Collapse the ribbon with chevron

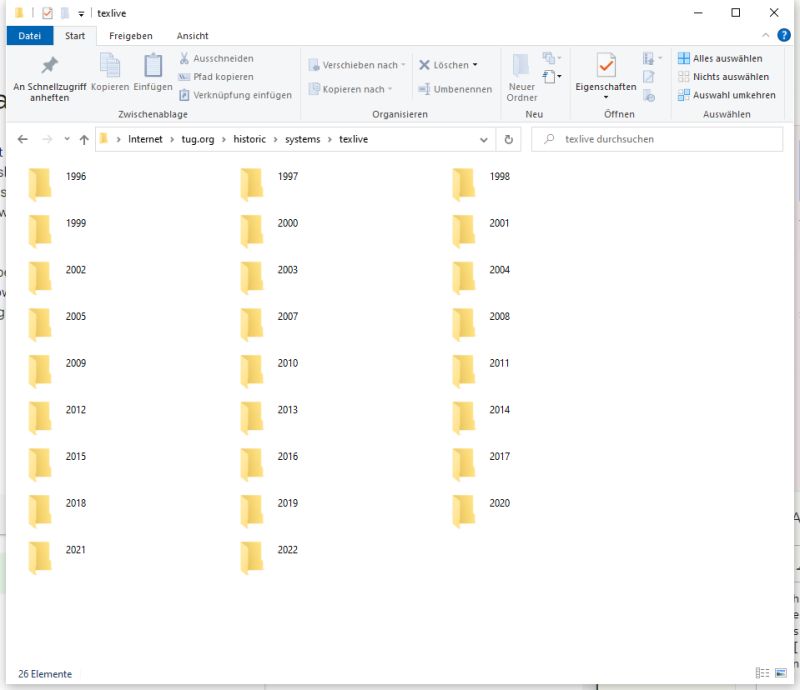(x=765, y=35)
